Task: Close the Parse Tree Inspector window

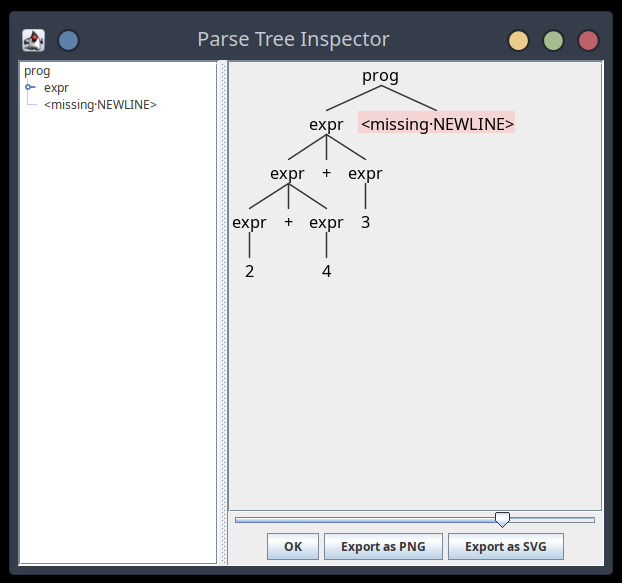Action: pyautogui.click(x=588, y=40)
